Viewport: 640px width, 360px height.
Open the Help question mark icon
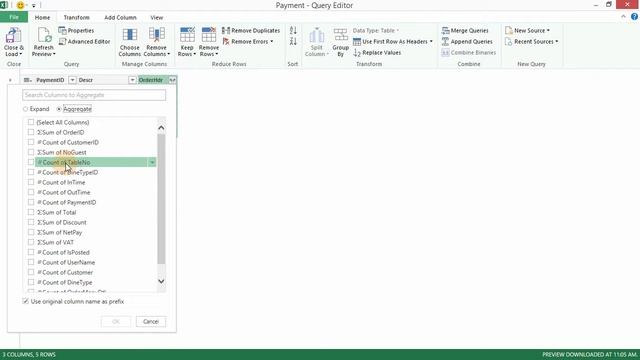(634, 17)
